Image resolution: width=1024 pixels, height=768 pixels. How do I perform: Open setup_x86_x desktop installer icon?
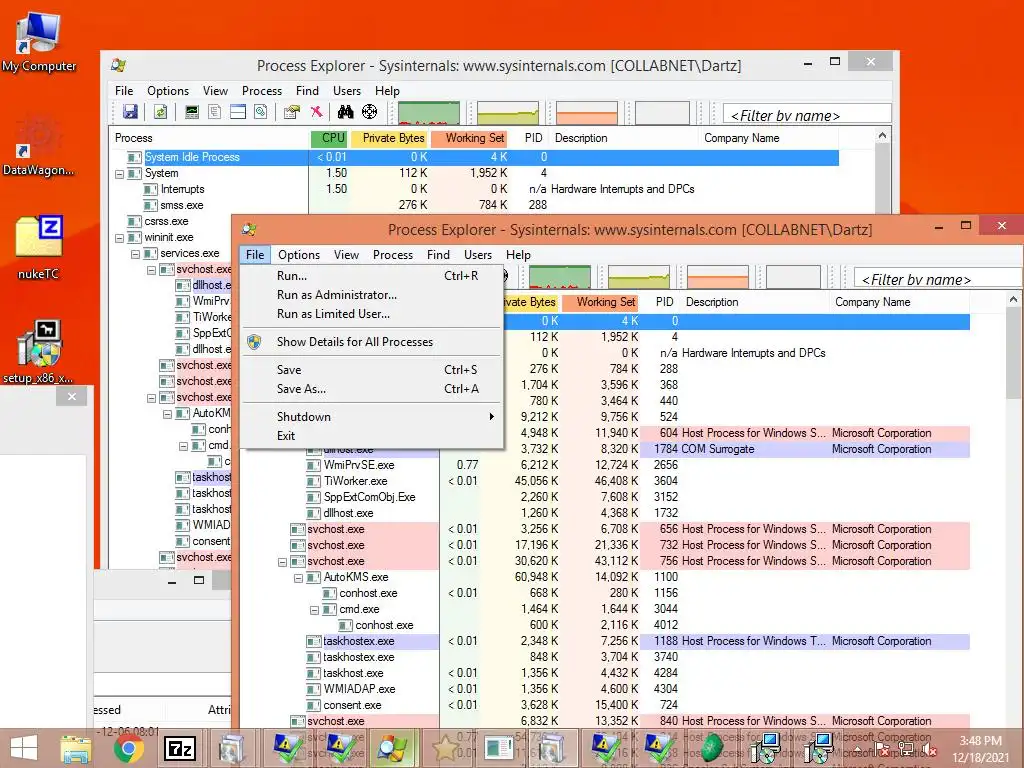(39, 351)
